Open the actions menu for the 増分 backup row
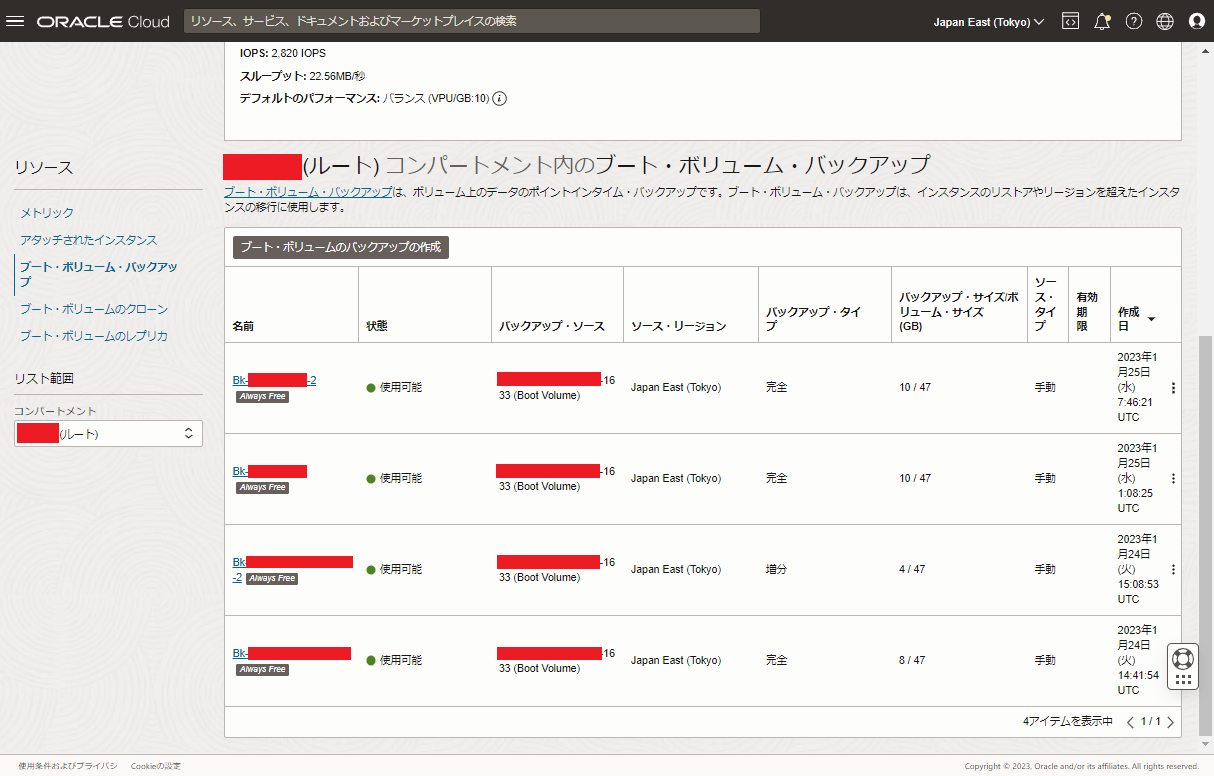This screenshot has width=1214, height=776. [x=1173, y=569]
